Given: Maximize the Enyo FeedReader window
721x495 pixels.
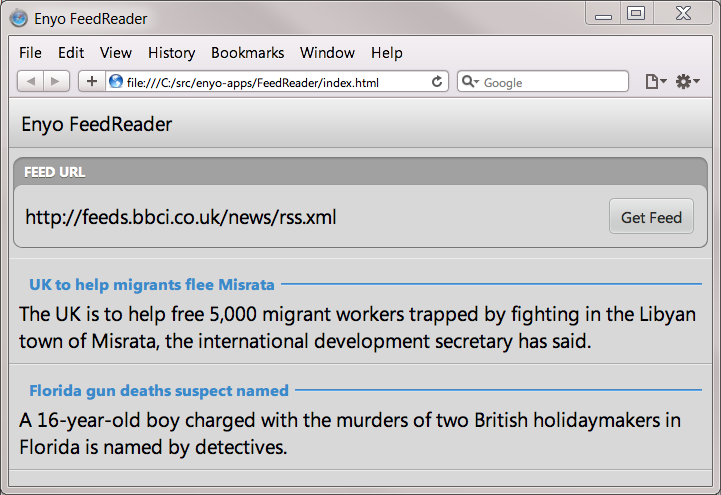Looking at the screenshot, I should coord(635,13).
